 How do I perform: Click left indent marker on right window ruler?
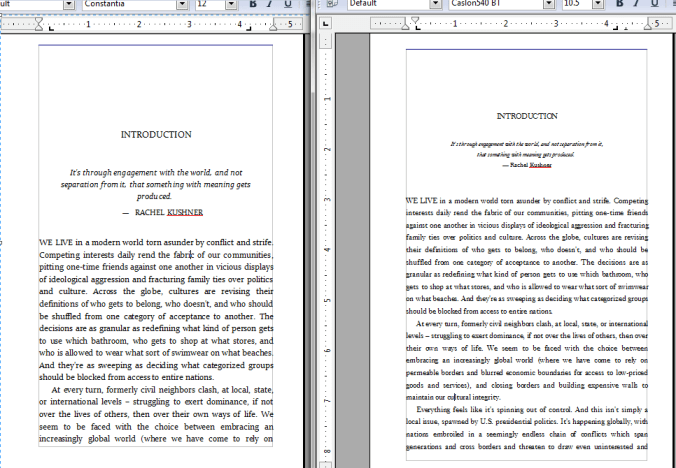click(405, 26)
